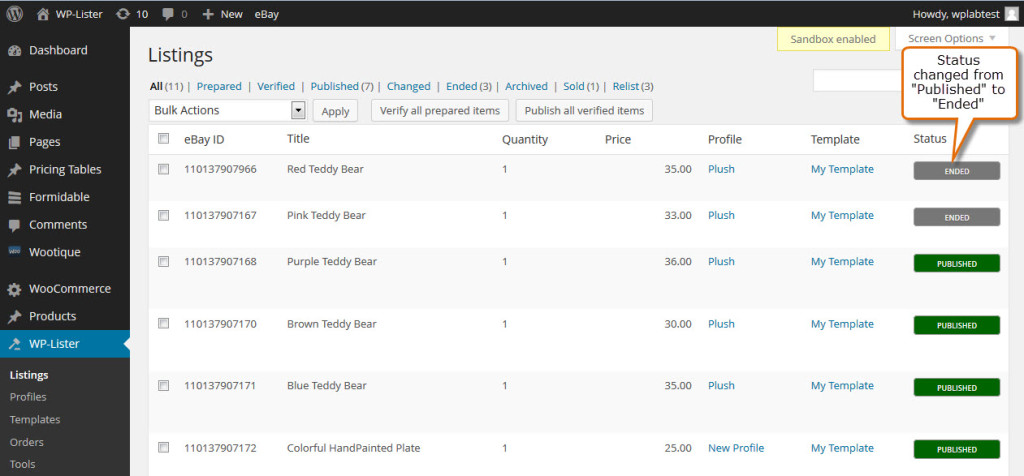Filter listings by Archived
This screenshot has width=1024, height=476.
(526, 86)
